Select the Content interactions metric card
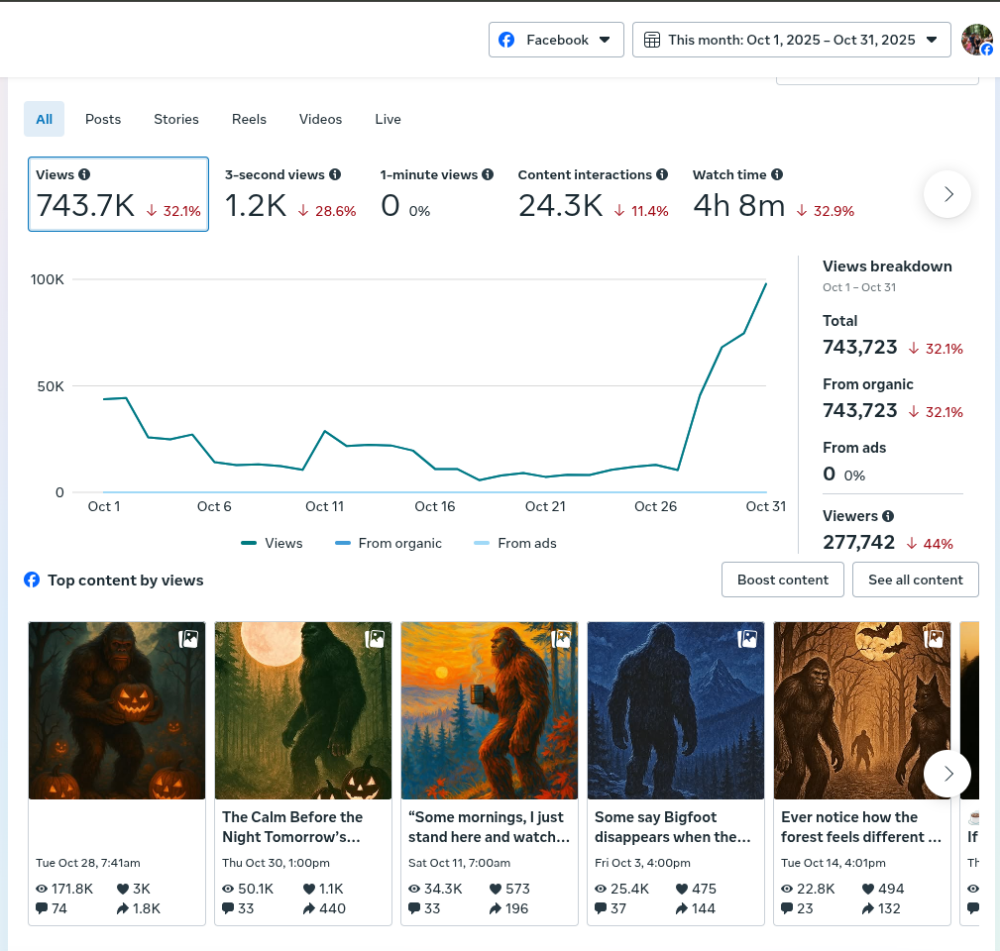The width and height of the screenshot is (1000, 951). coord(593,194)
